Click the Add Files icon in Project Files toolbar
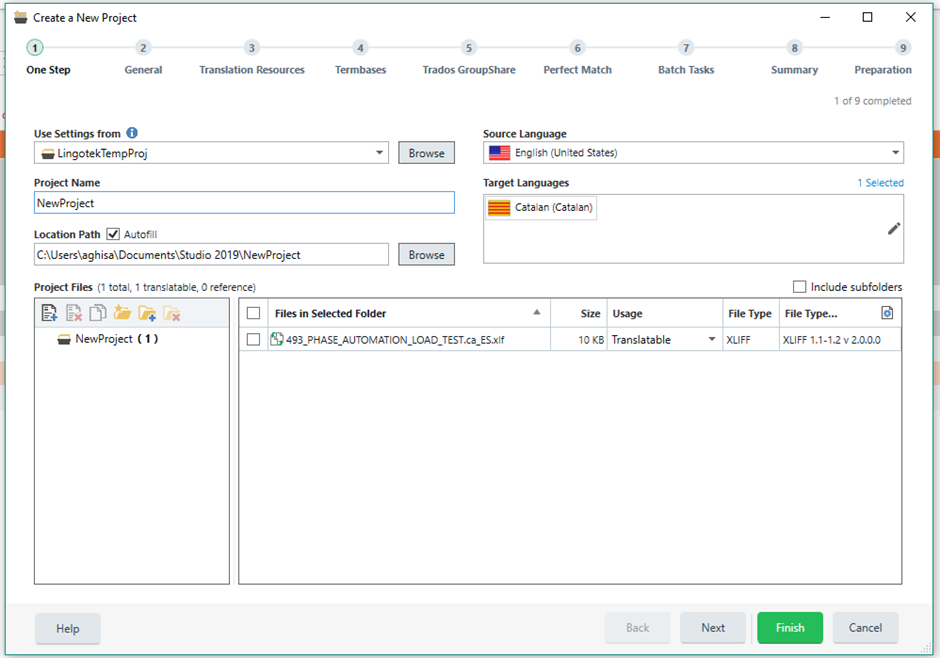 coord(49,313)
